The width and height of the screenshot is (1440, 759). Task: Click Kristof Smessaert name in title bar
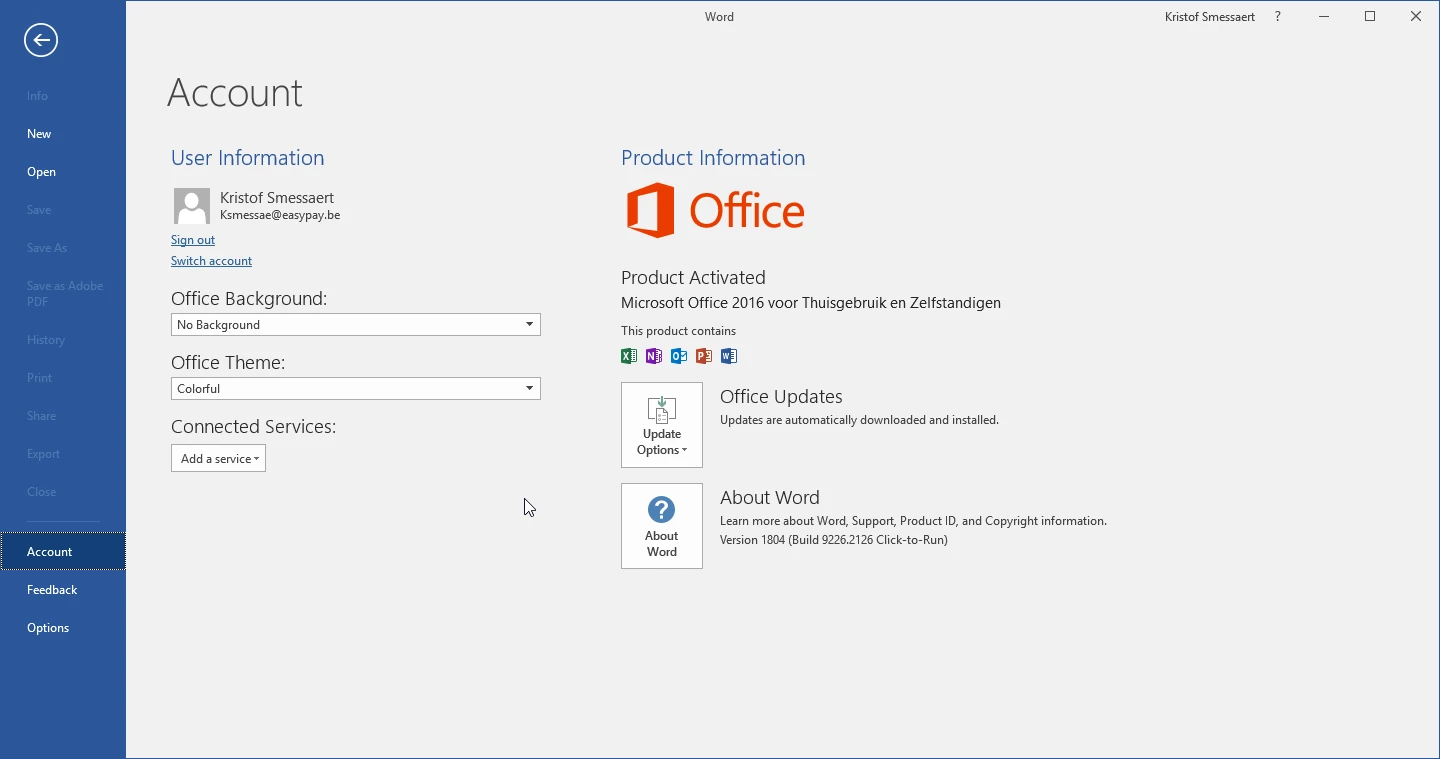(1210, 17)
